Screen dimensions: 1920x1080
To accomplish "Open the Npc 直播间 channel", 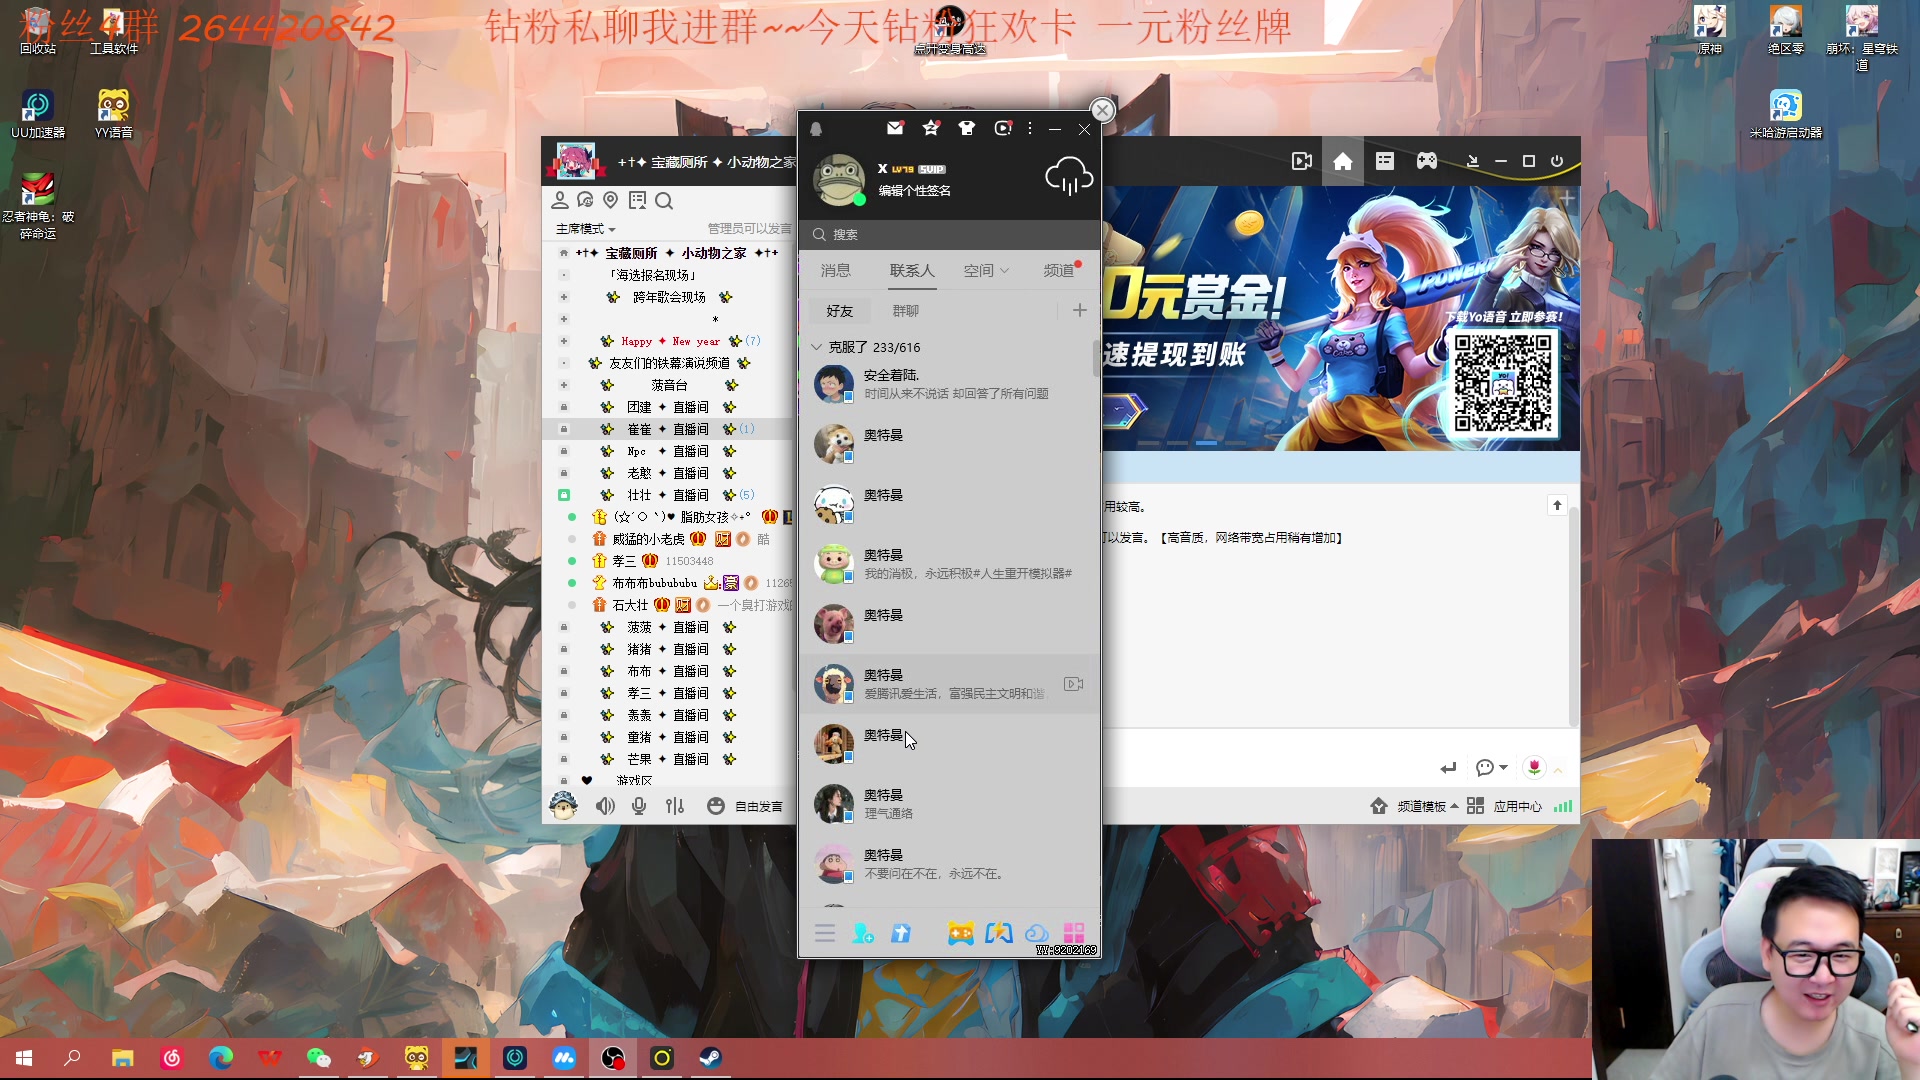I will pos(668,451).
